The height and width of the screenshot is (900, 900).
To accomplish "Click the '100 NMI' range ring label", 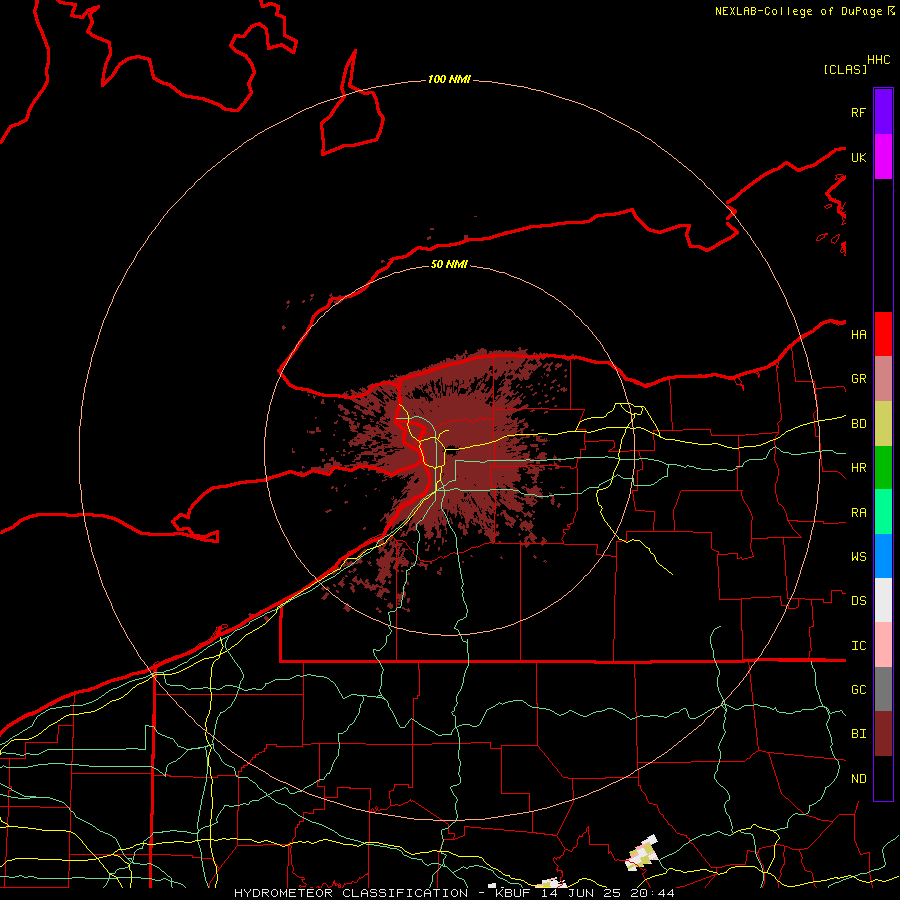I will point(449,79).
